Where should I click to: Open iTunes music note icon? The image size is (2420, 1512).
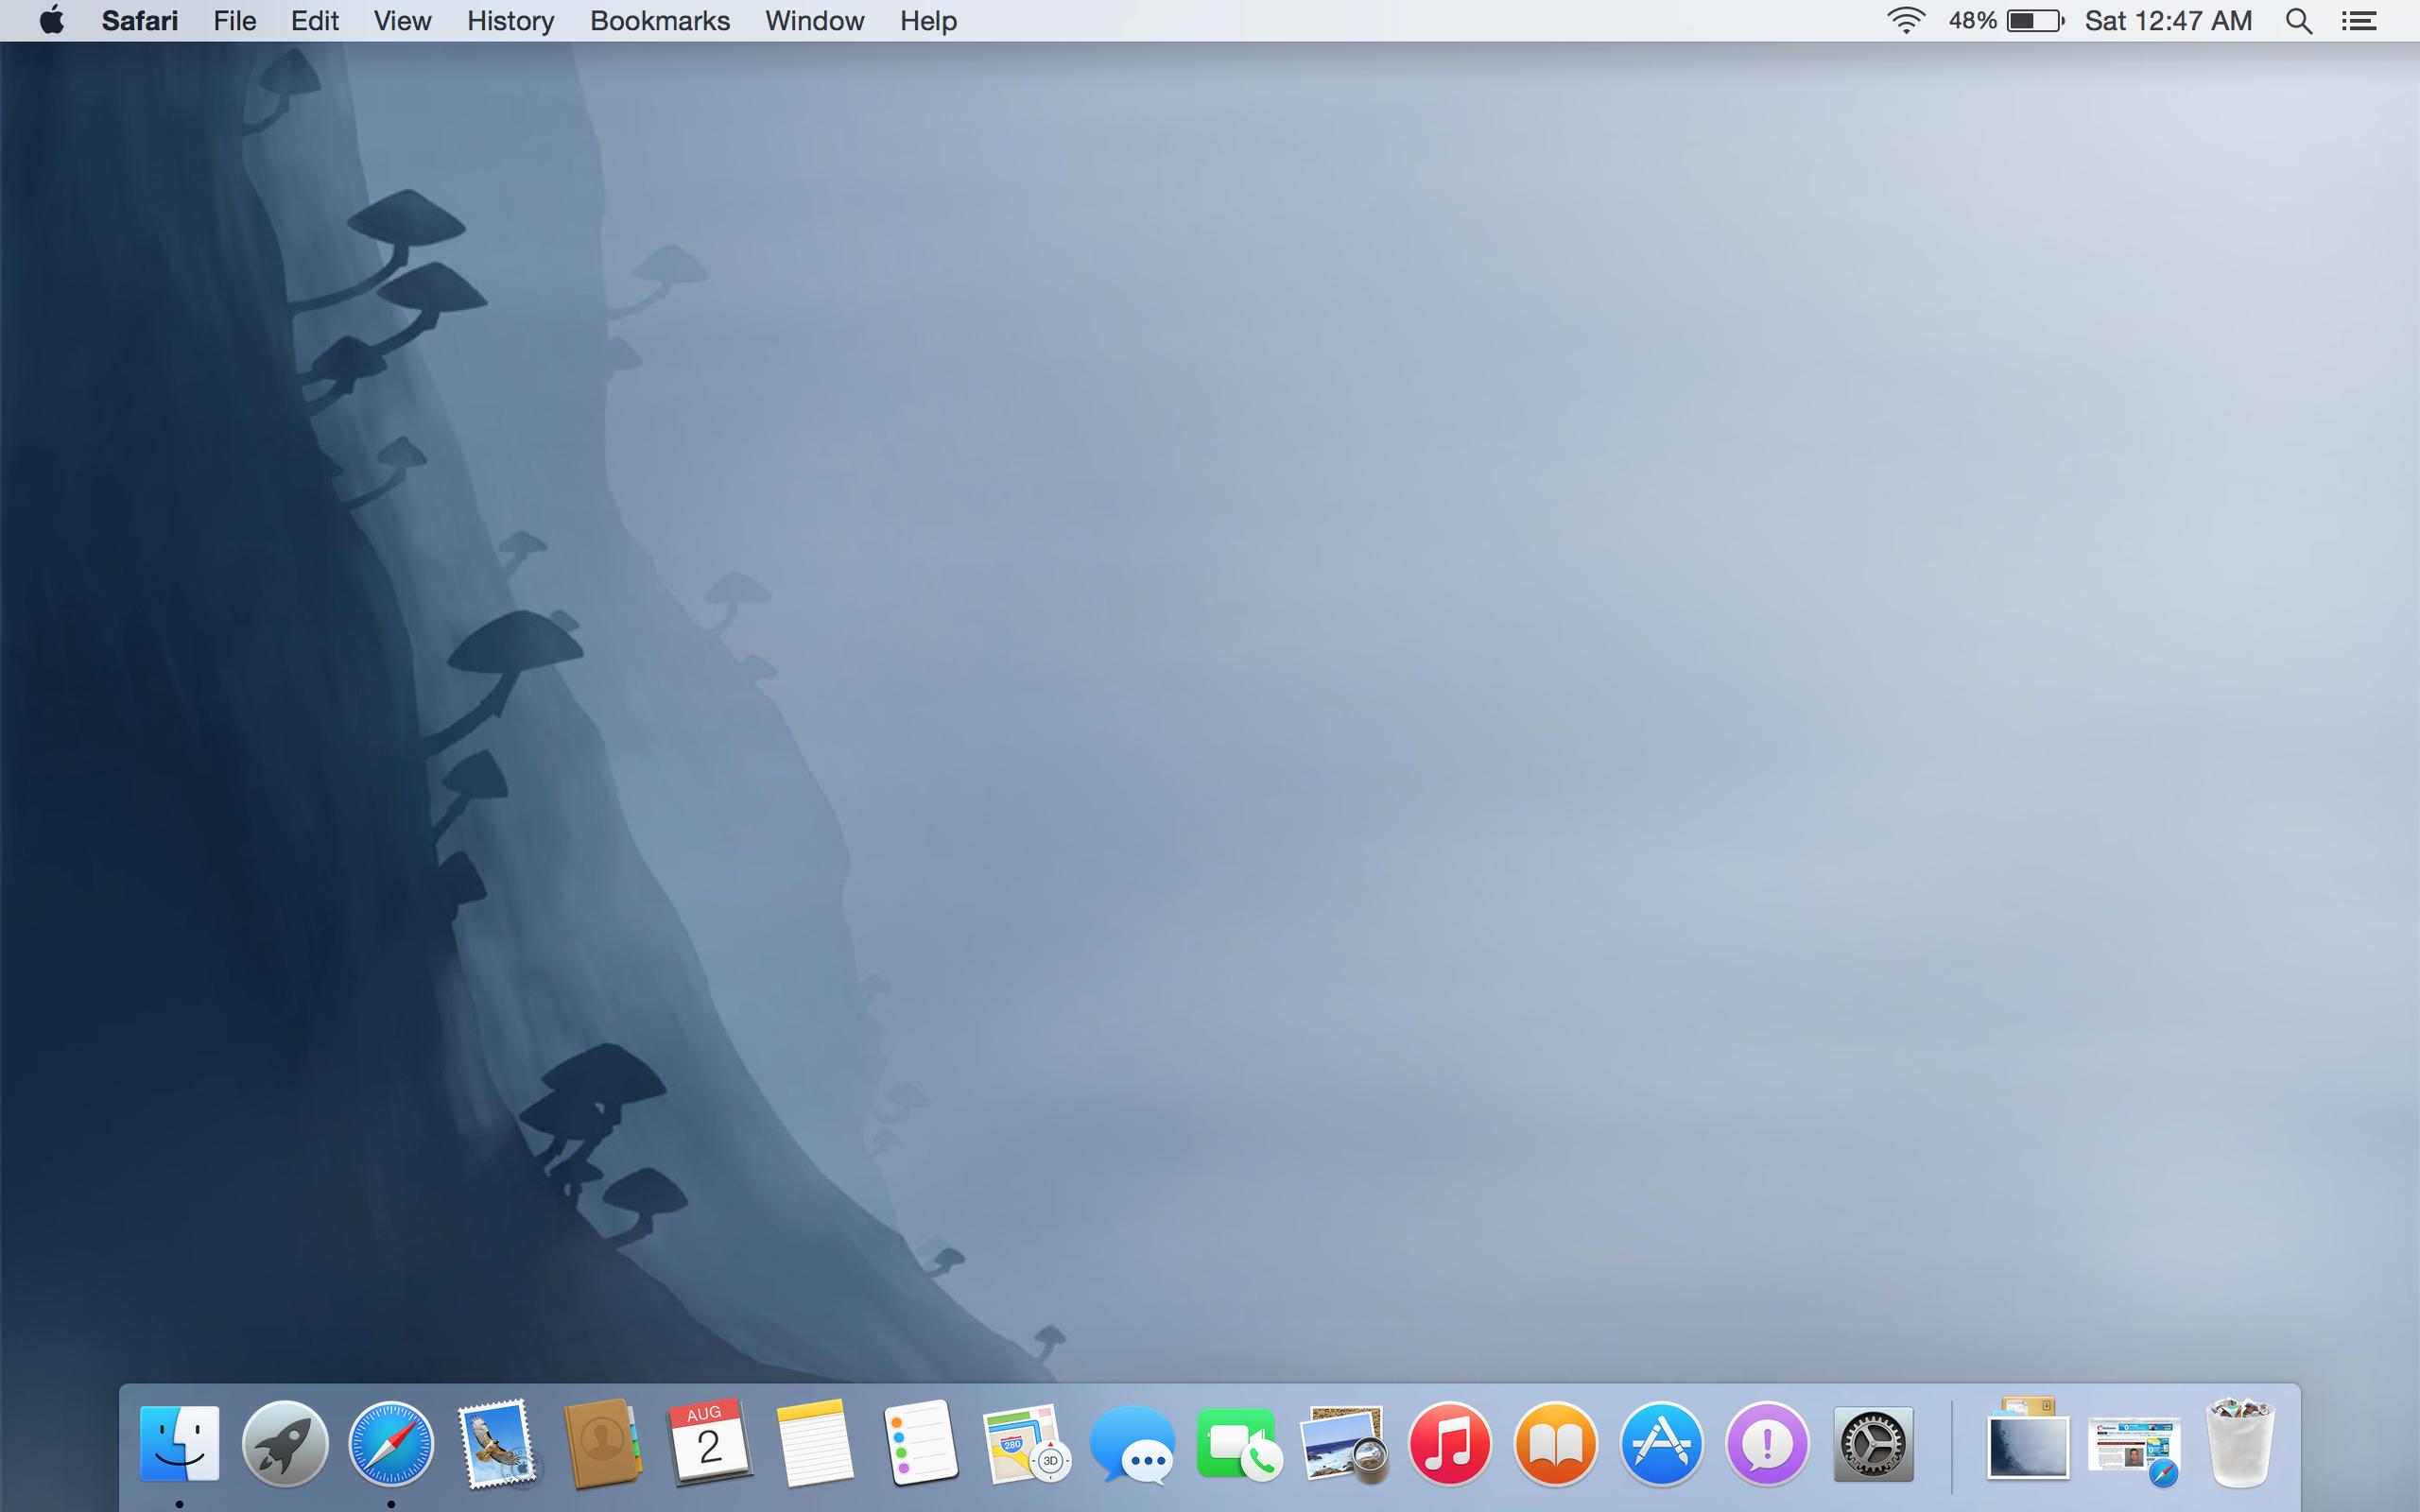1449,1443
